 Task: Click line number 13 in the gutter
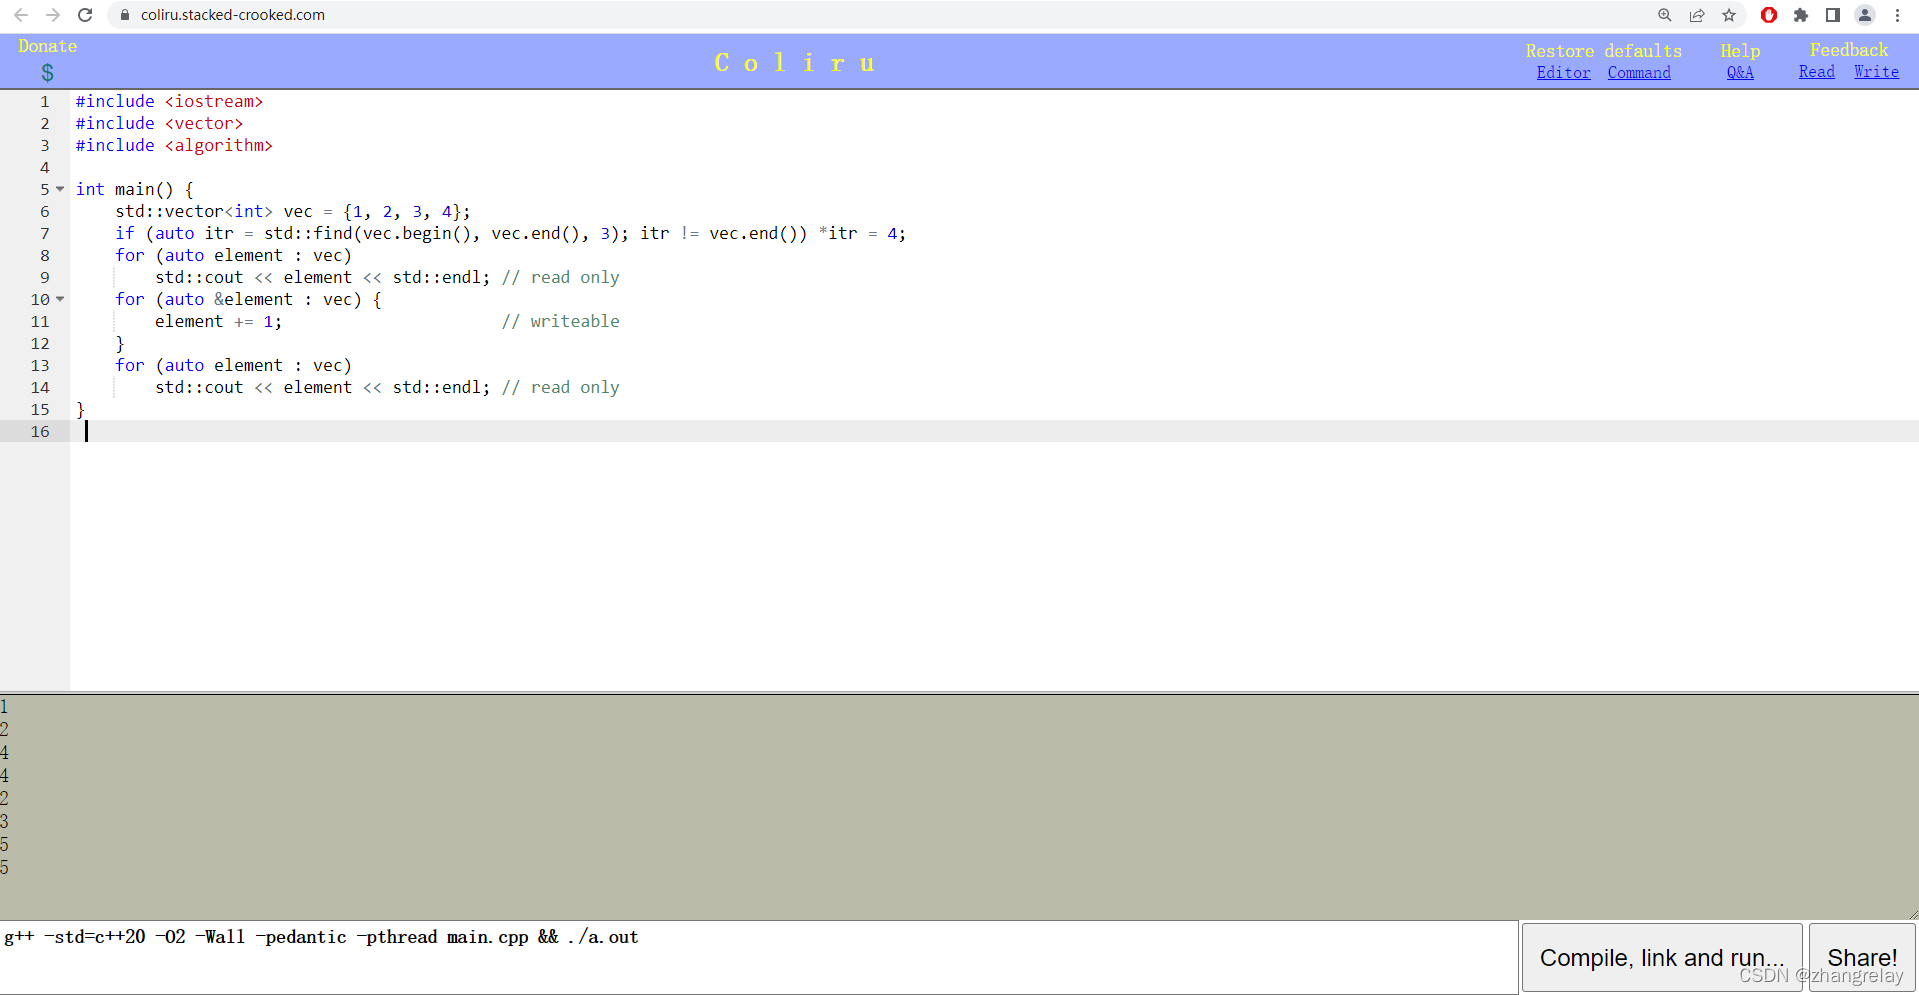tap(40, 365)
